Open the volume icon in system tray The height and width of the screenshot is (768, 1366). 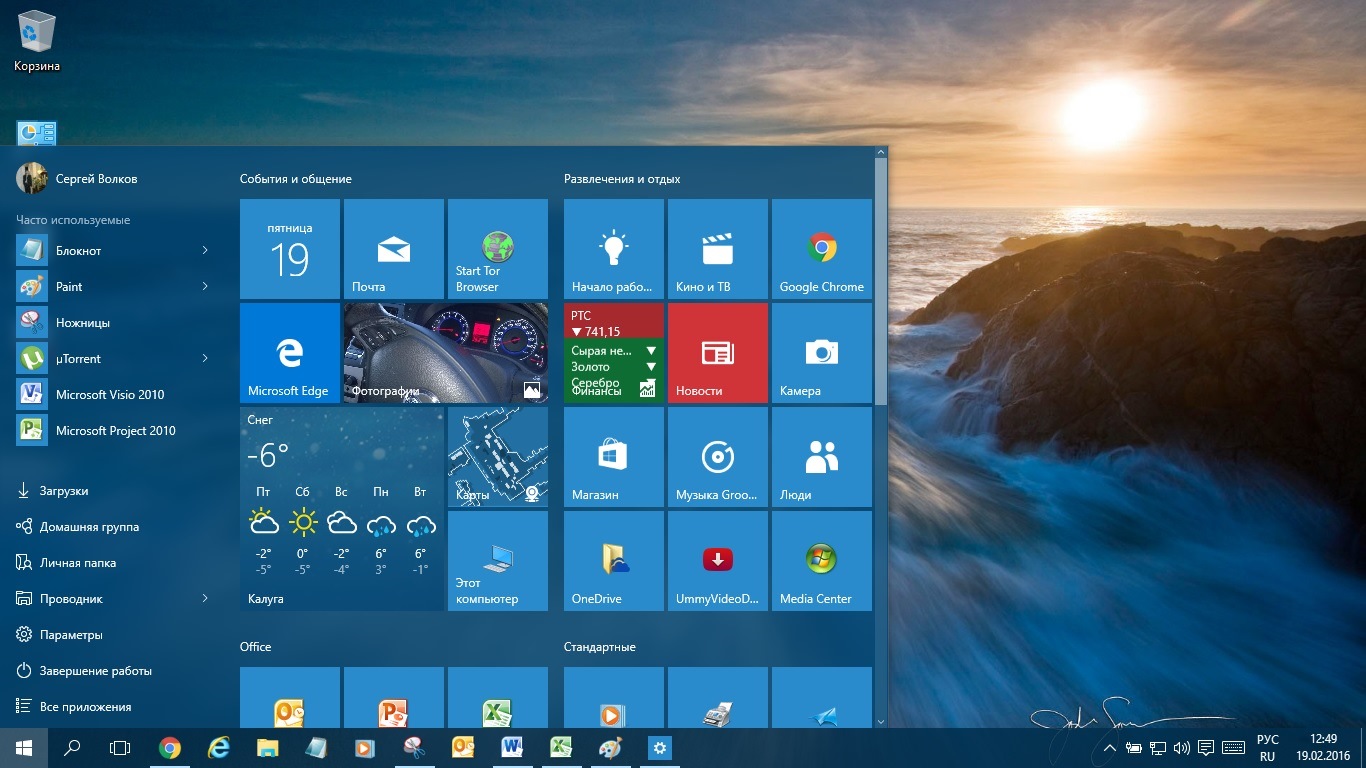(1181, 748)
